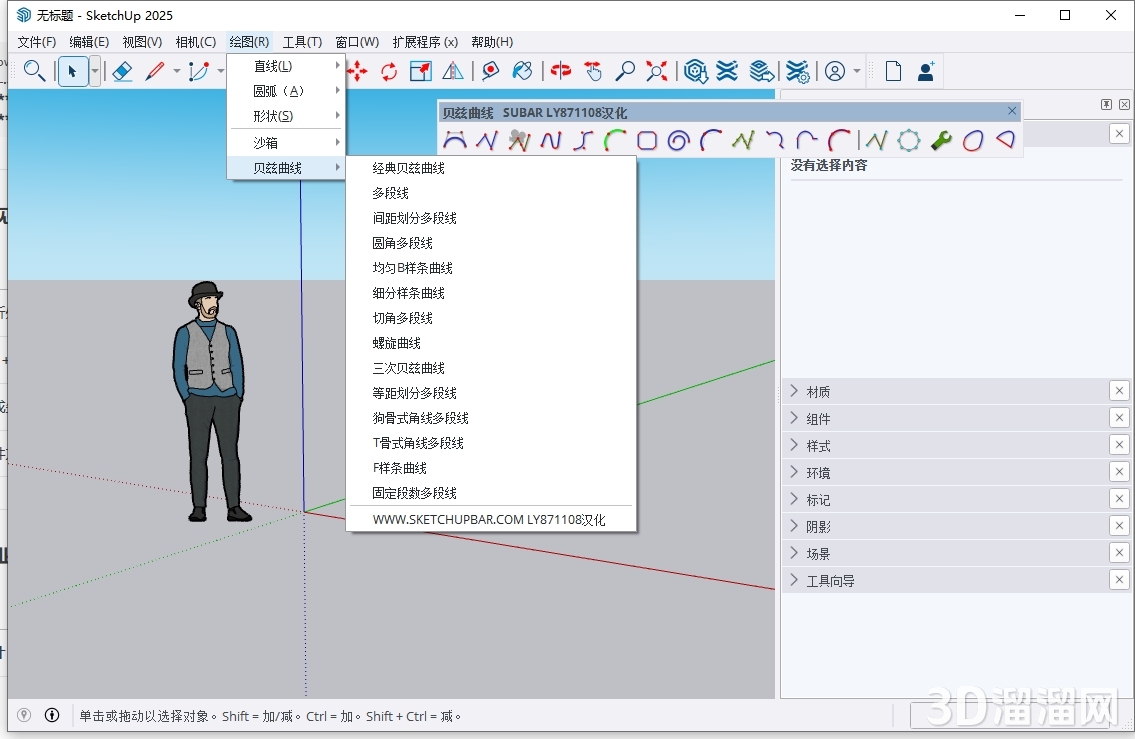
Task: Select the spiral curve icon on Bezier toolbar
Action: (677, 140)
